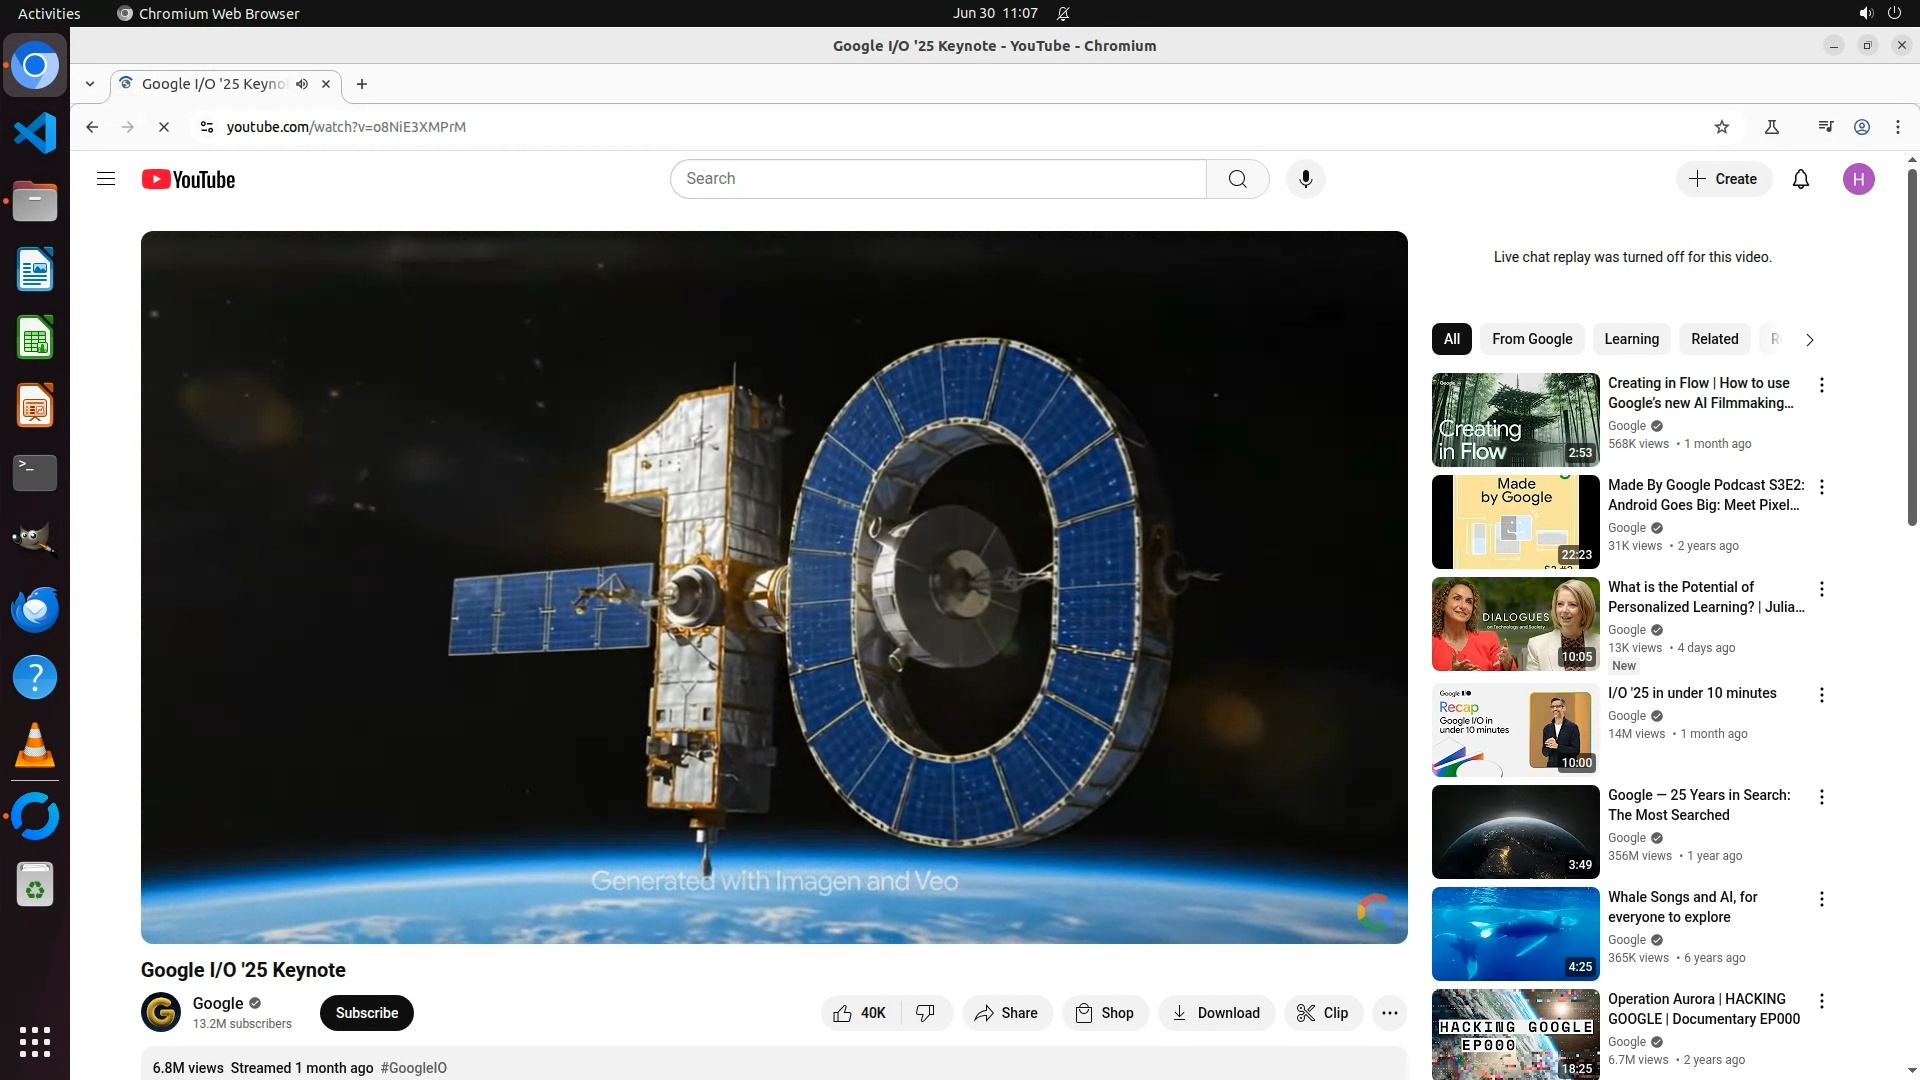Open the hamburger guide menu
The height and width of the screenshot is (1080, 1920).
(106, 179)
